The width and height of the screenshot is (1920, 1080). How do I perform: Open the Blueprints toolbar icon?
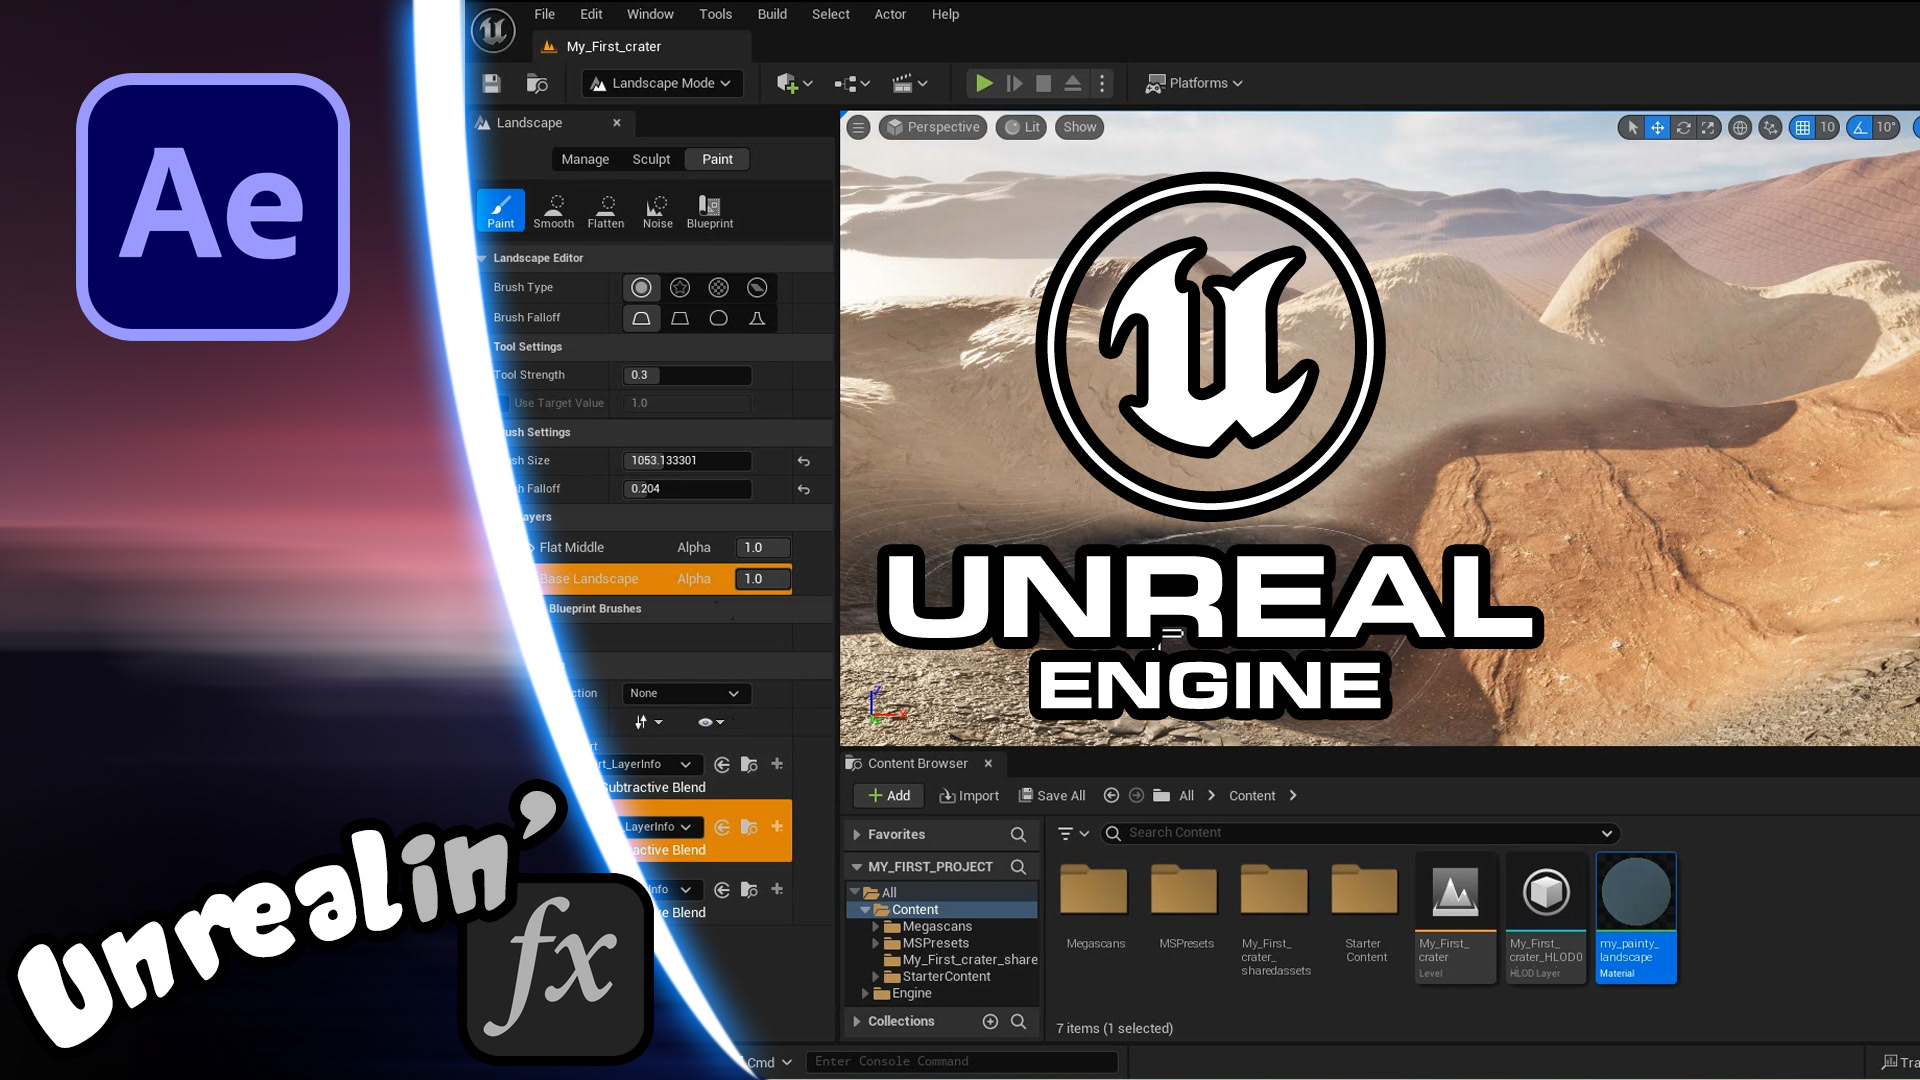852,83
